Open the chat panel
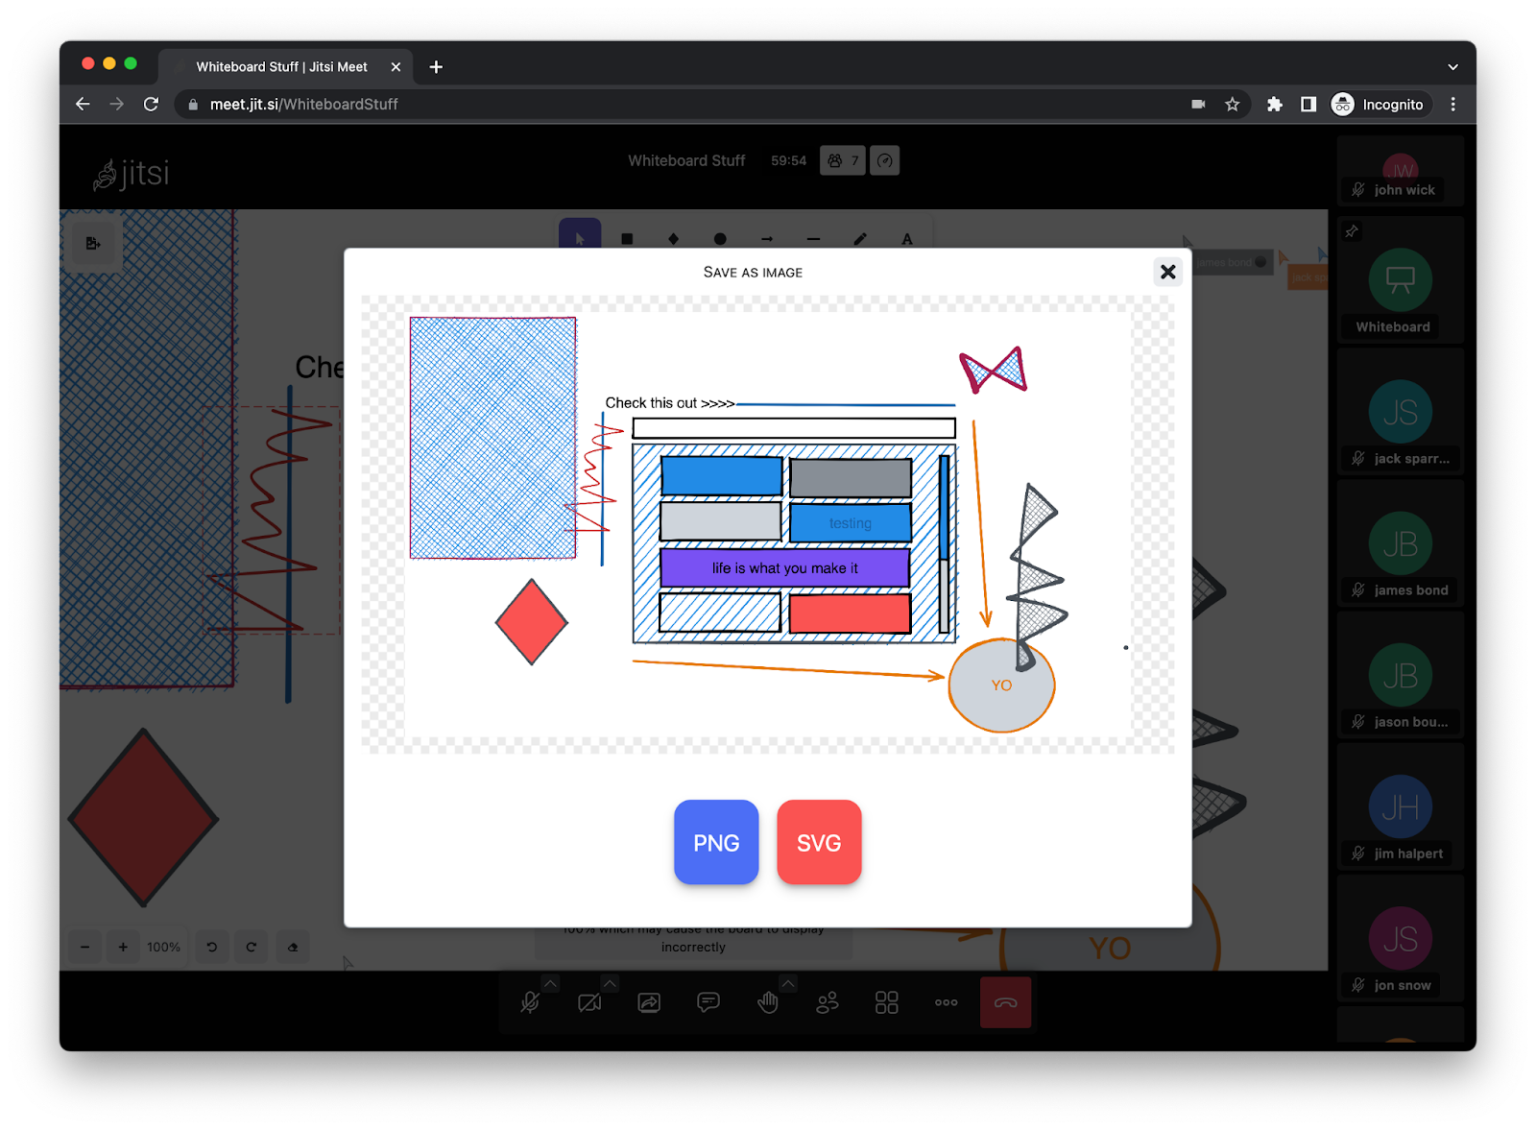 [708, 1002]
